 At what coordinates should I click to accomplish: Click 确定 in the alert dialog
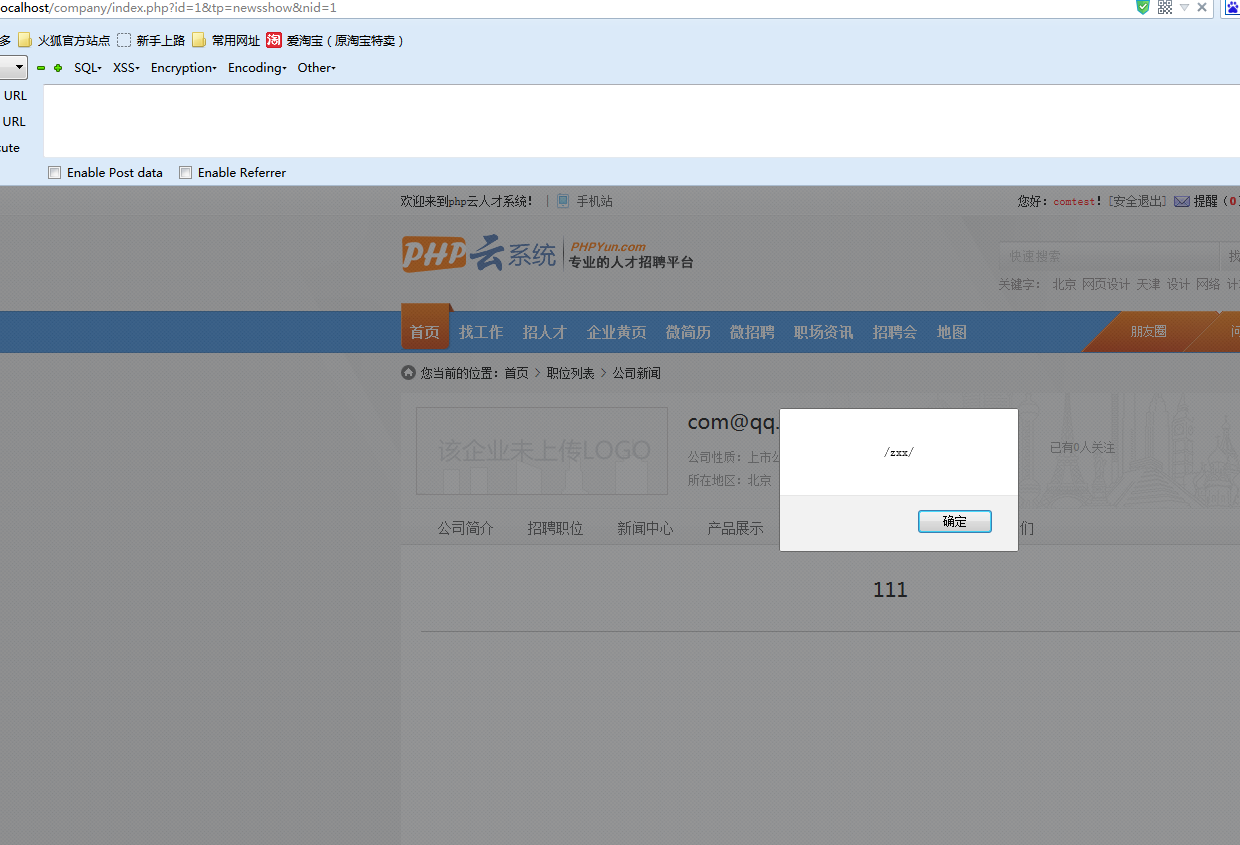(x=955, y=522)
